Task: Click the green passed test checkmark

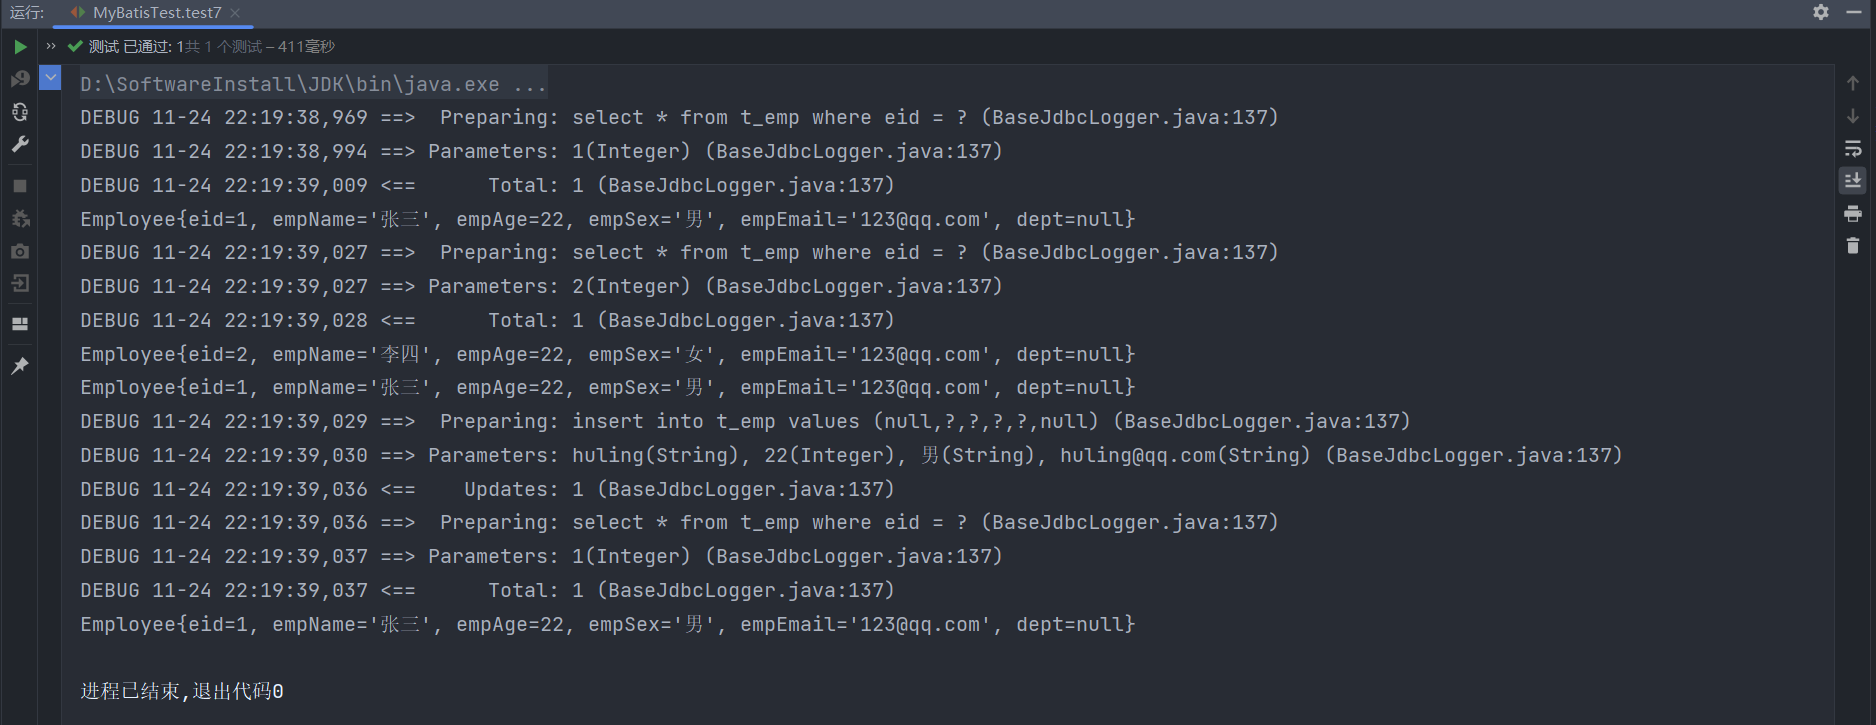Action: pos(75,46)
